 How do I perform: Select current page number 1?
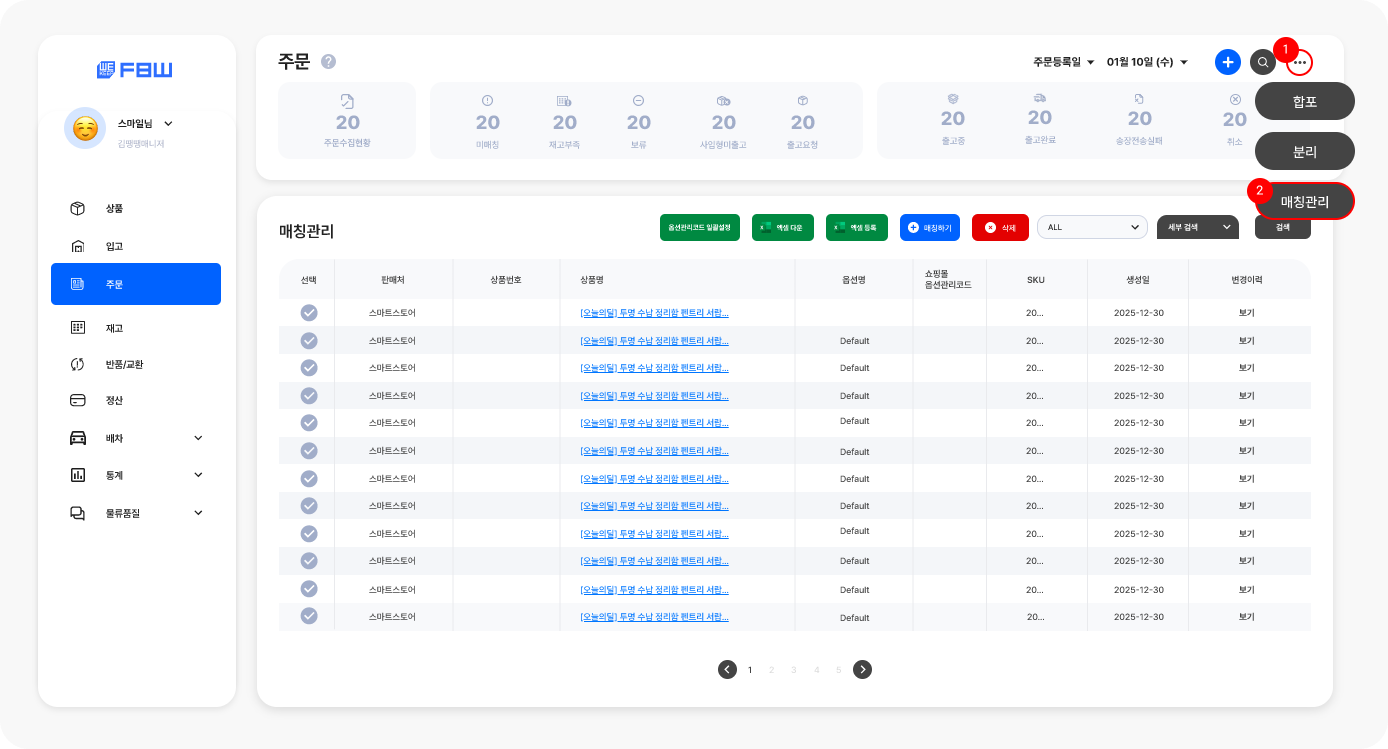point(750,670)
